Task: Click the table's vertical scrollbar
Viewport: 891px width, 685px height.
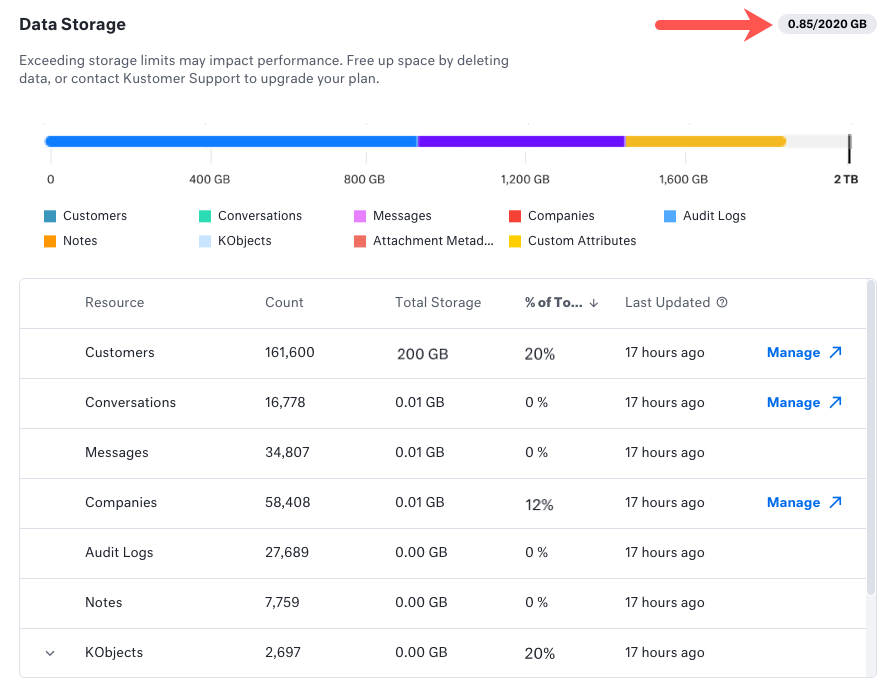Action: [871, 438]
